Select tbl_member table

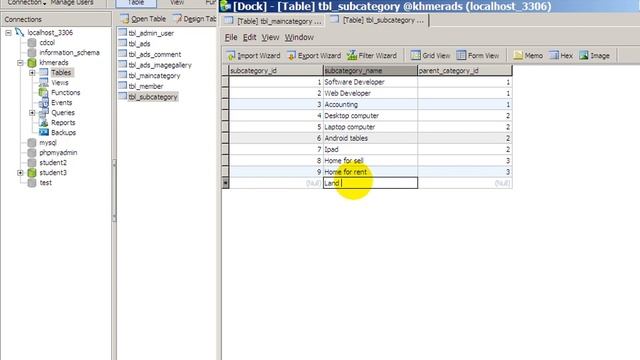point(141,86)
